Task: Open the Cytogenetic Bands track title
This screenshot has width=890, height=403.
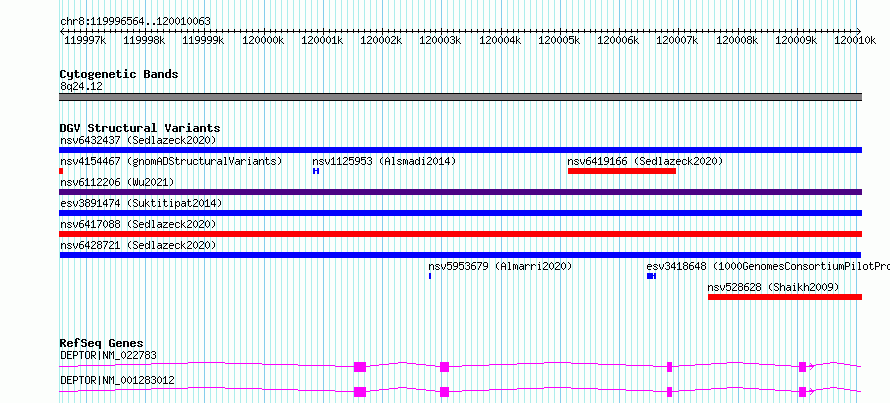Action: pyautogui.click(x=119, y=74)
